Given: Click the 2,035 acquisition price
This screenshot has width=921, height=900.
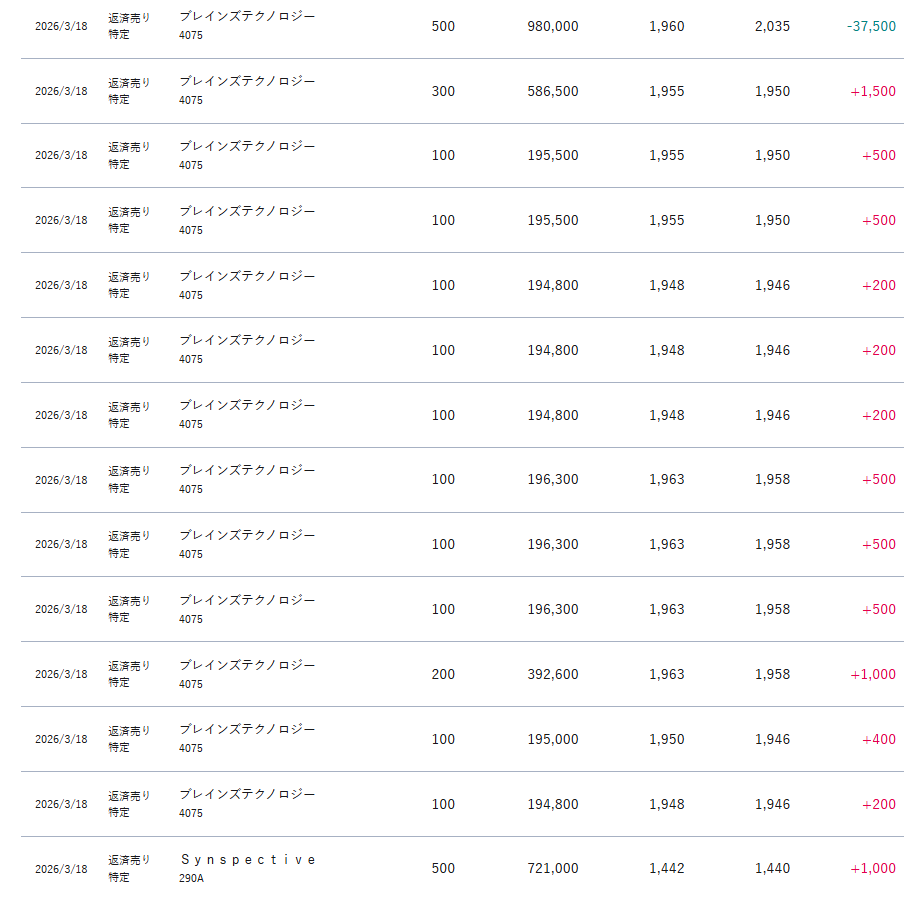Looking at the screenshot, I should [772, 26].
